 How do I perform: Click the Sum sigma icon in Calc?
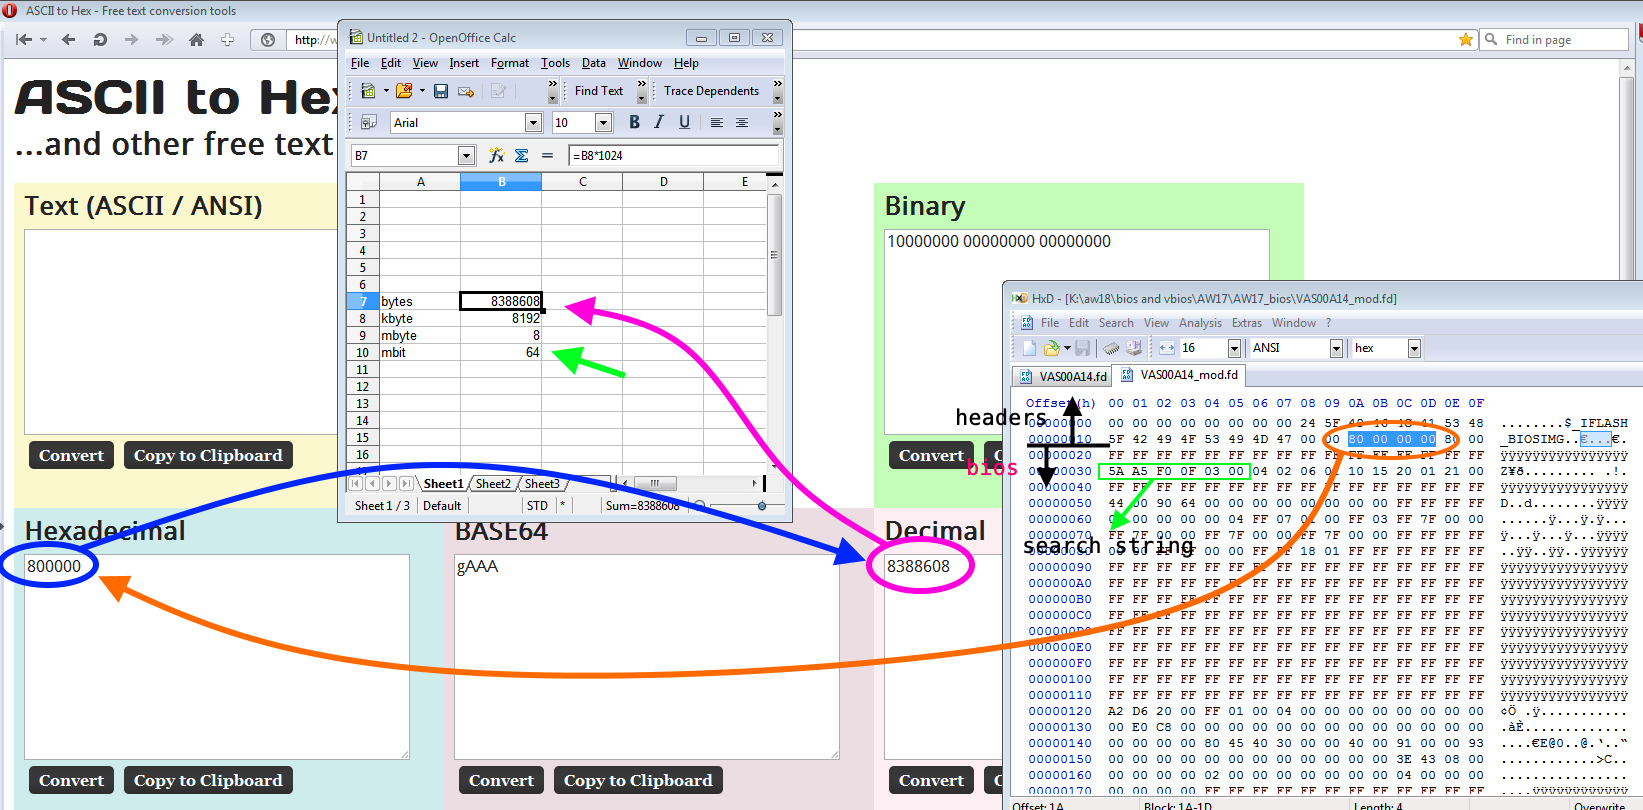(x=521, y=155)
